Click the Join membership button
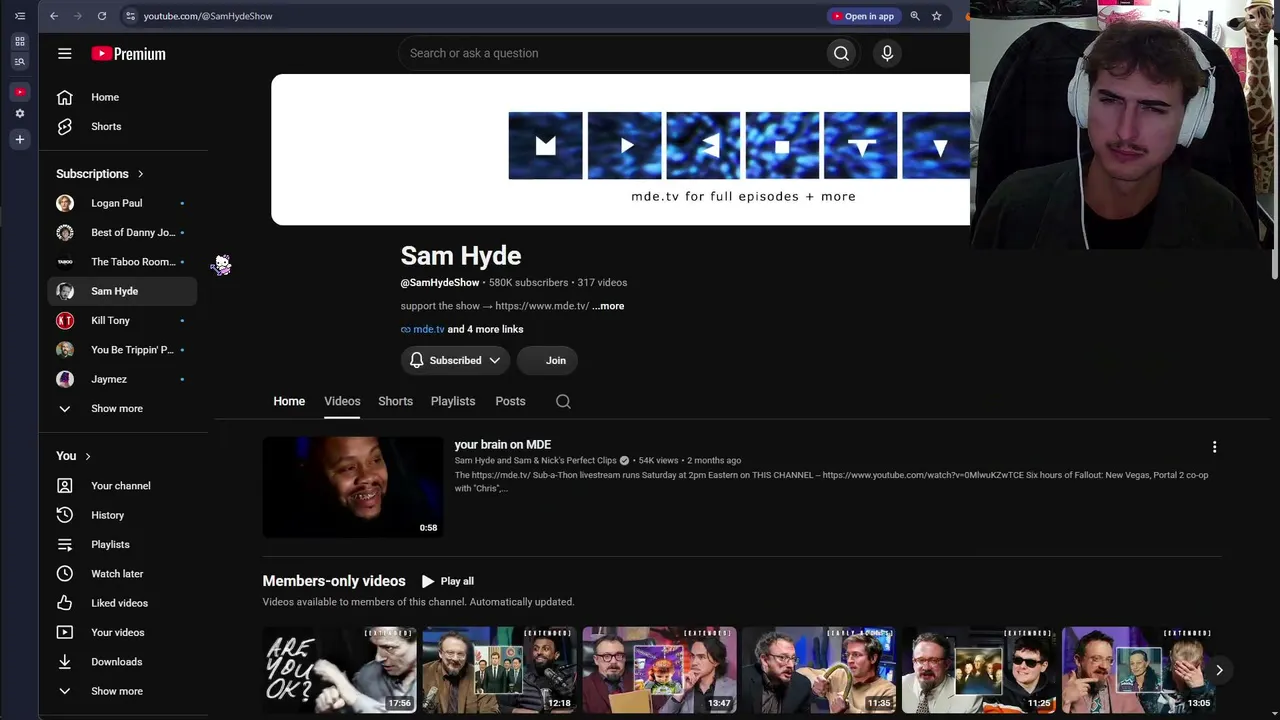The height and width of the screenshot is (720, 1280). (x=548, y=360)
